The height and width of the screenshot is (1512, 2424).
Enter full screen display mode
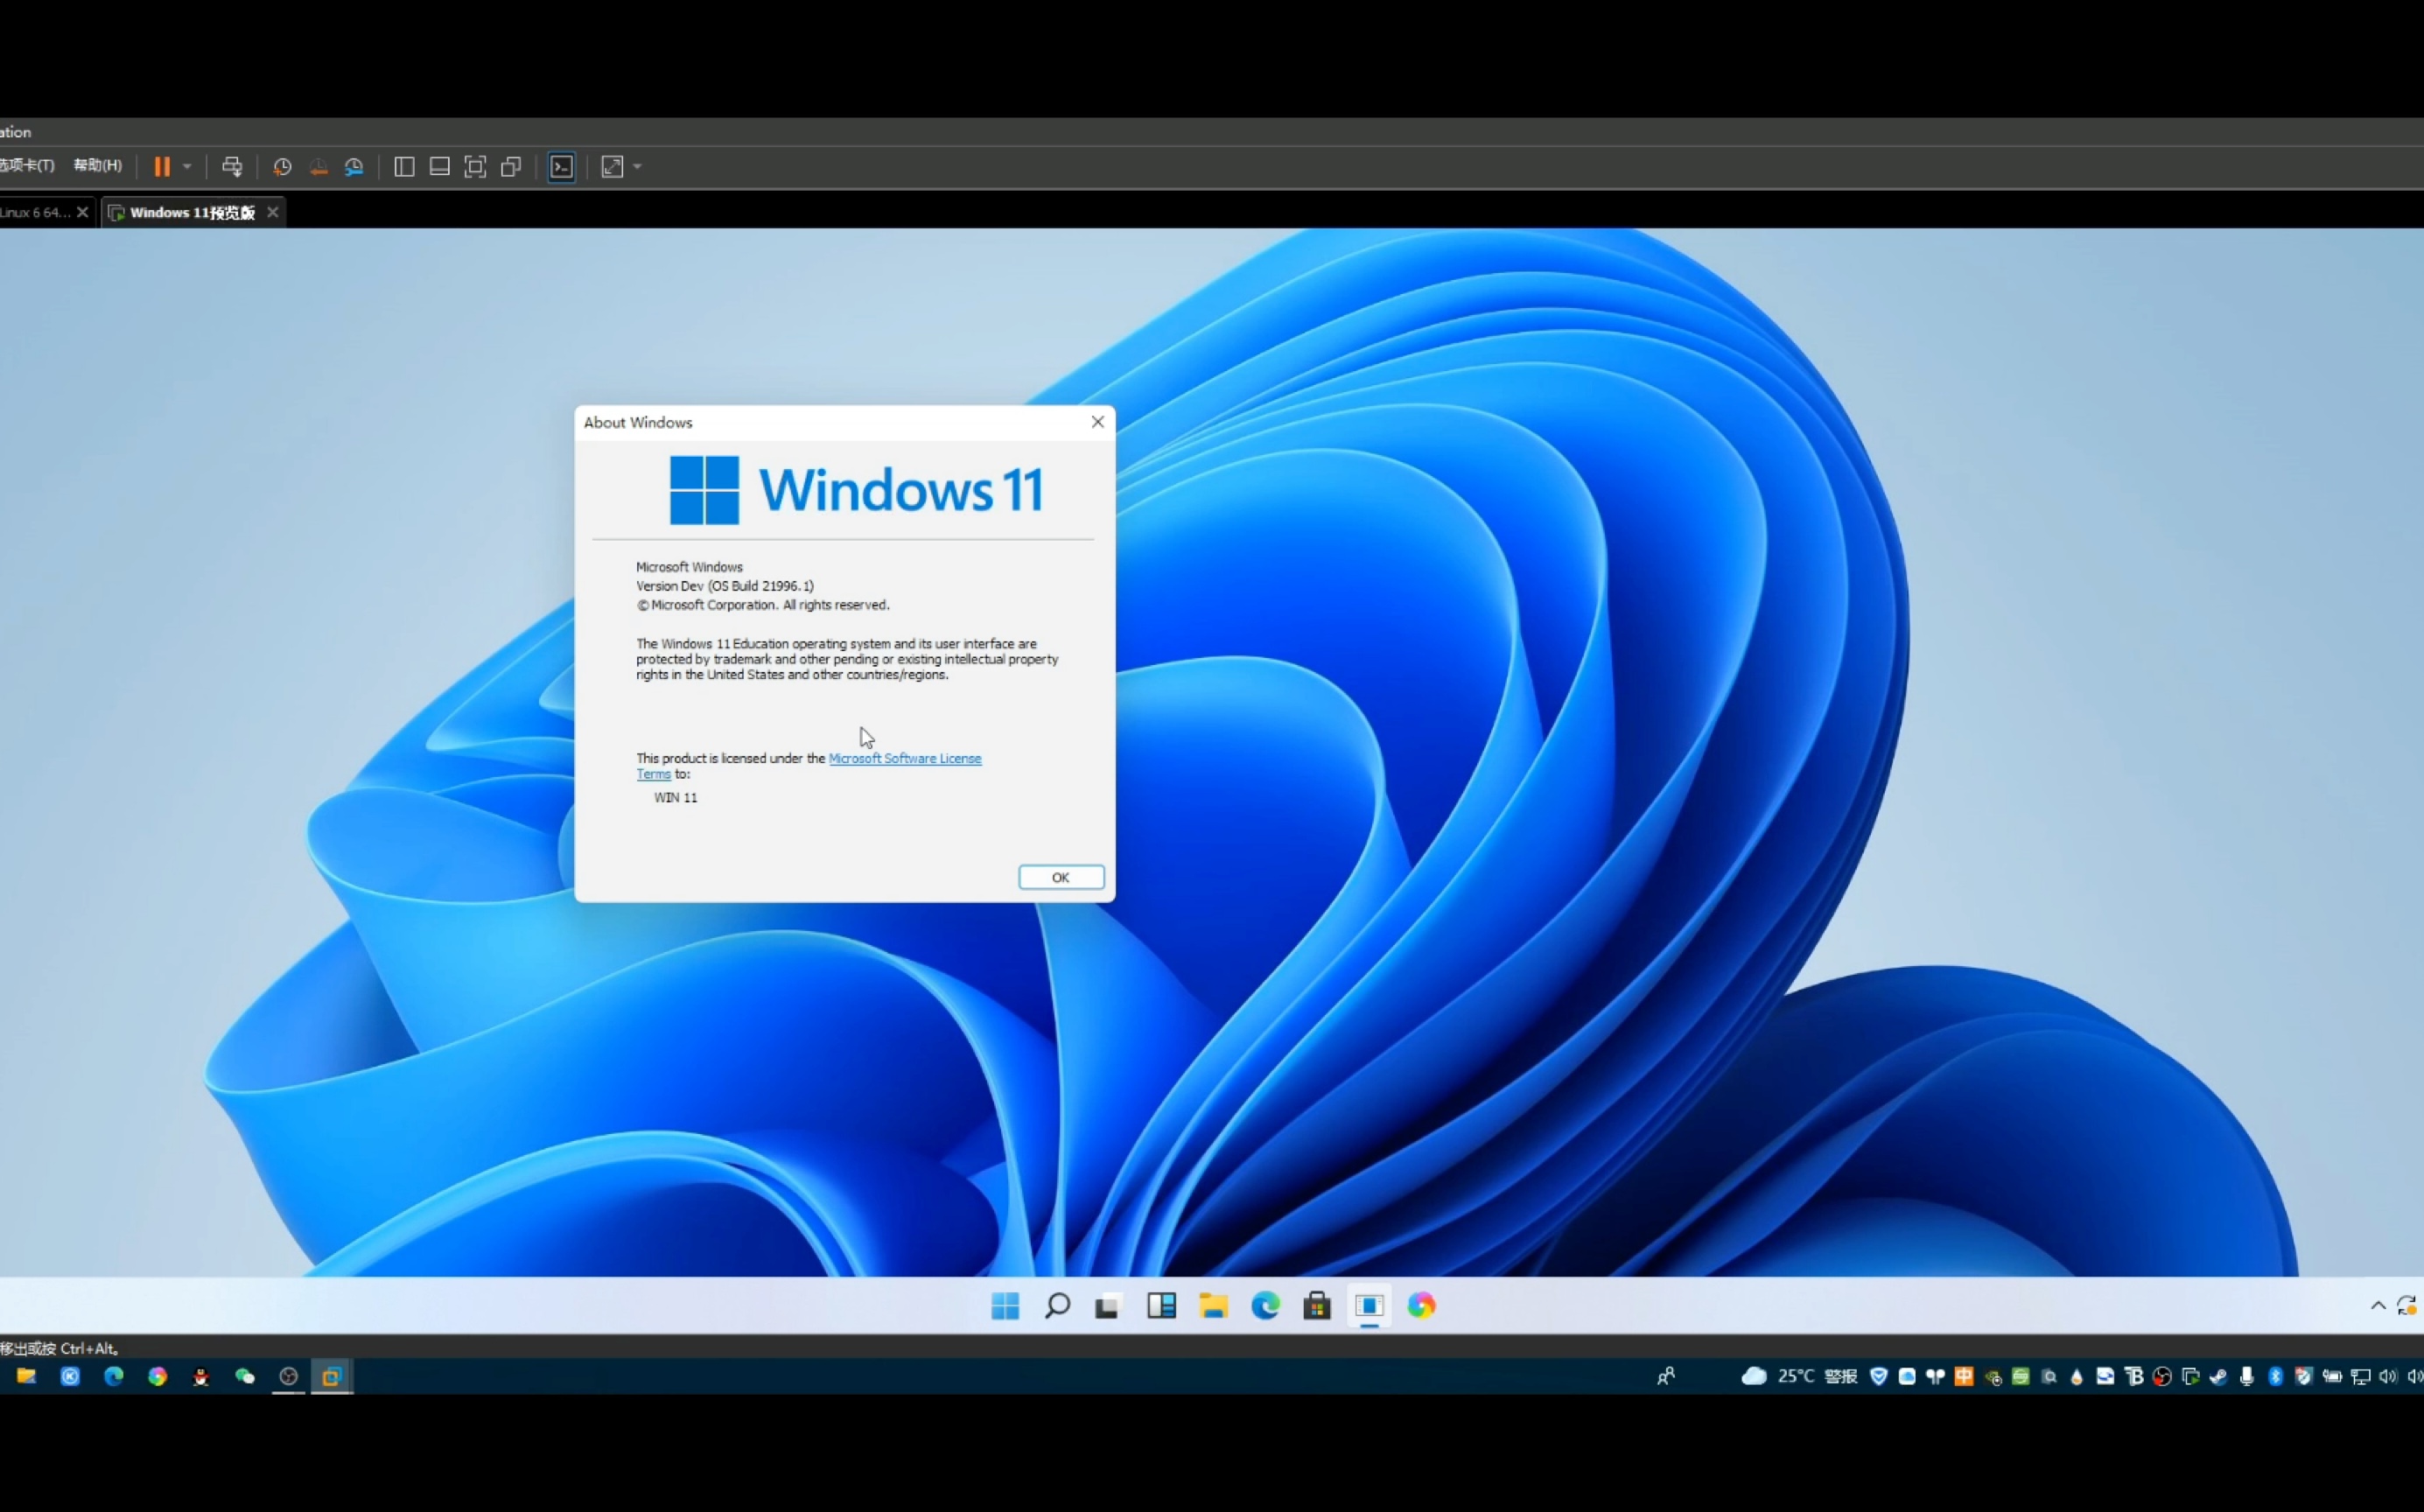(475, 166)
